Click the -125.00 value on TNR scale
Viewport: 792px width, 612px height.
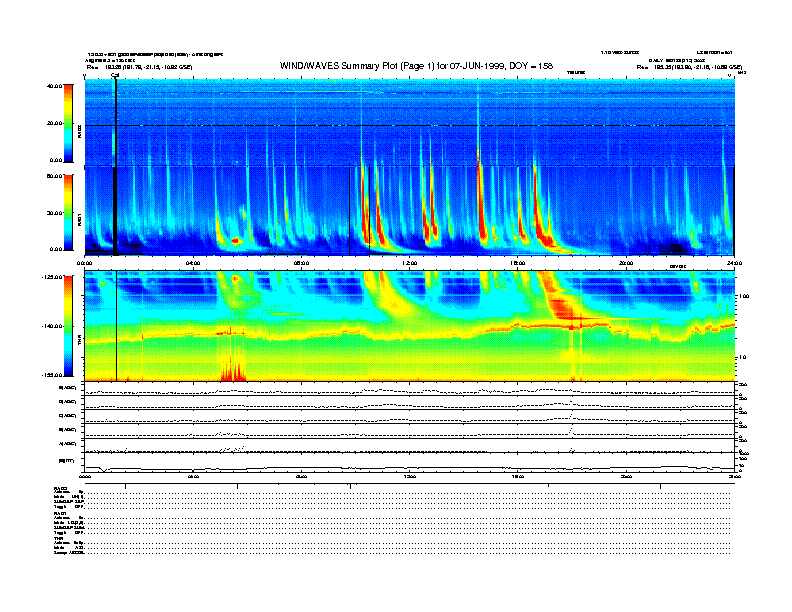(x=52, y=277)
